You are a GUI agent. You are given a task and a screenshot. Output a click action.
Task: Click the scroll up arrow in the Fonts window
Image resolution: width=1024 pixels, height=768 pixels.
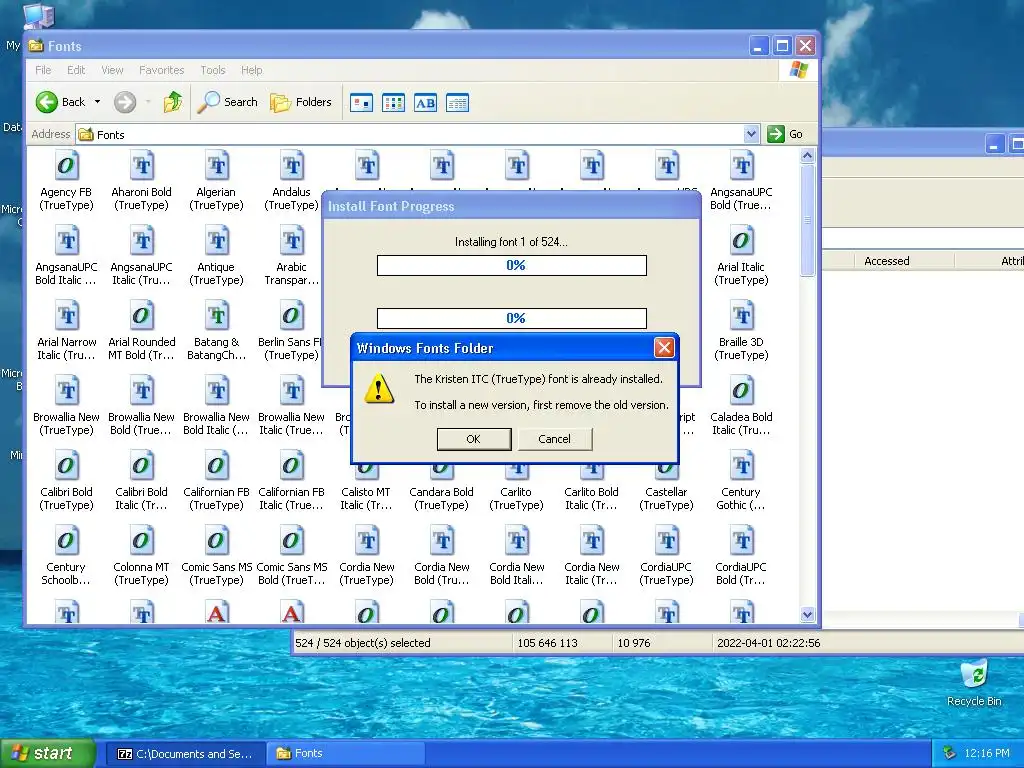click(807, 156)
